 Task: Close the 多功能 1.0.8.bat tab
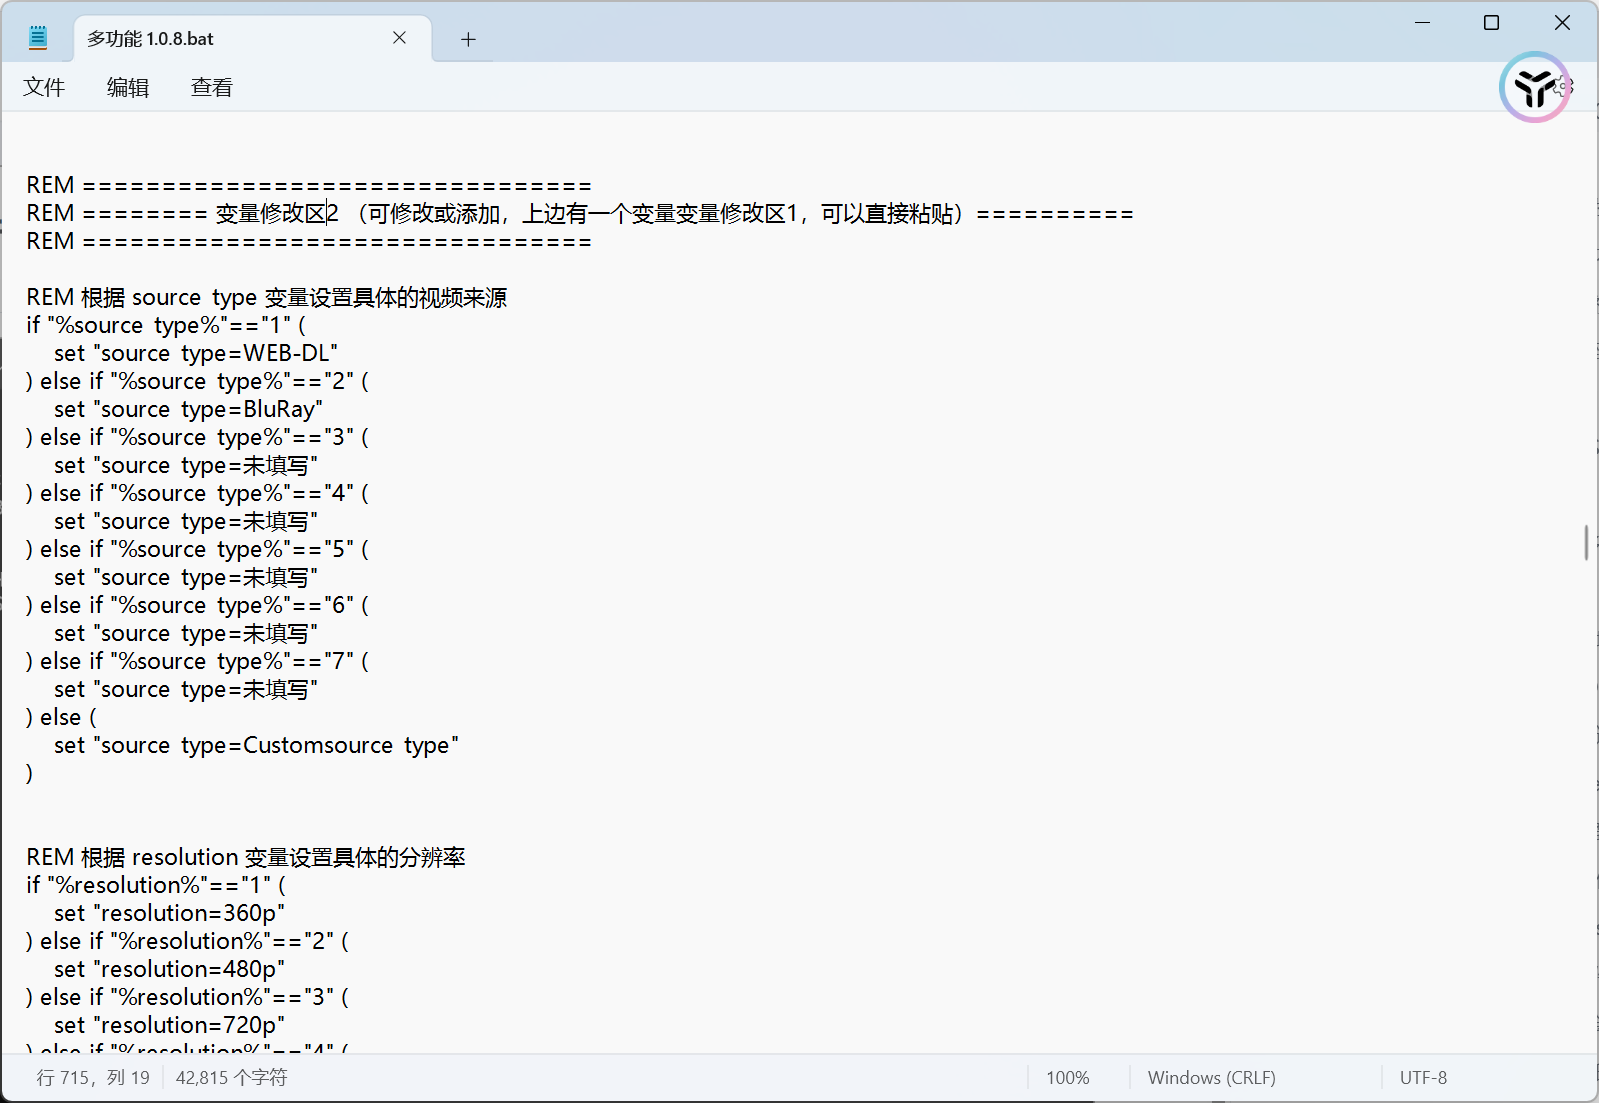tap(399, 38)
